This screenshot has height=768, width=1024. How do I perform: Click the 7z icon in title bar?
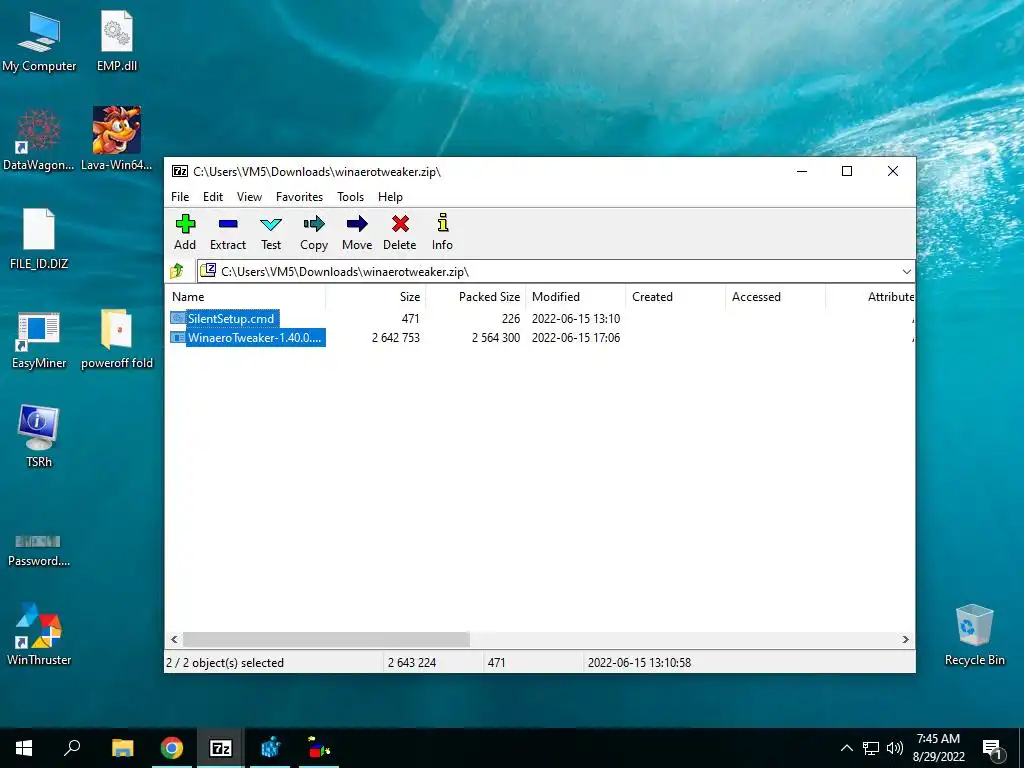(x=180, y=171)
